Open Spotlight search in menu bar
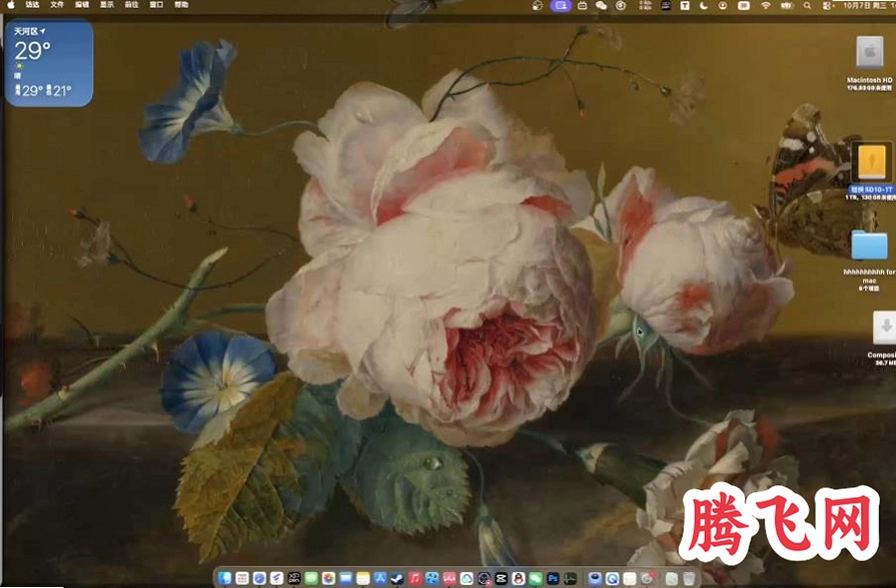Image resolution: width=896 pixels, height=588 pixels. (x=807, y=6)
